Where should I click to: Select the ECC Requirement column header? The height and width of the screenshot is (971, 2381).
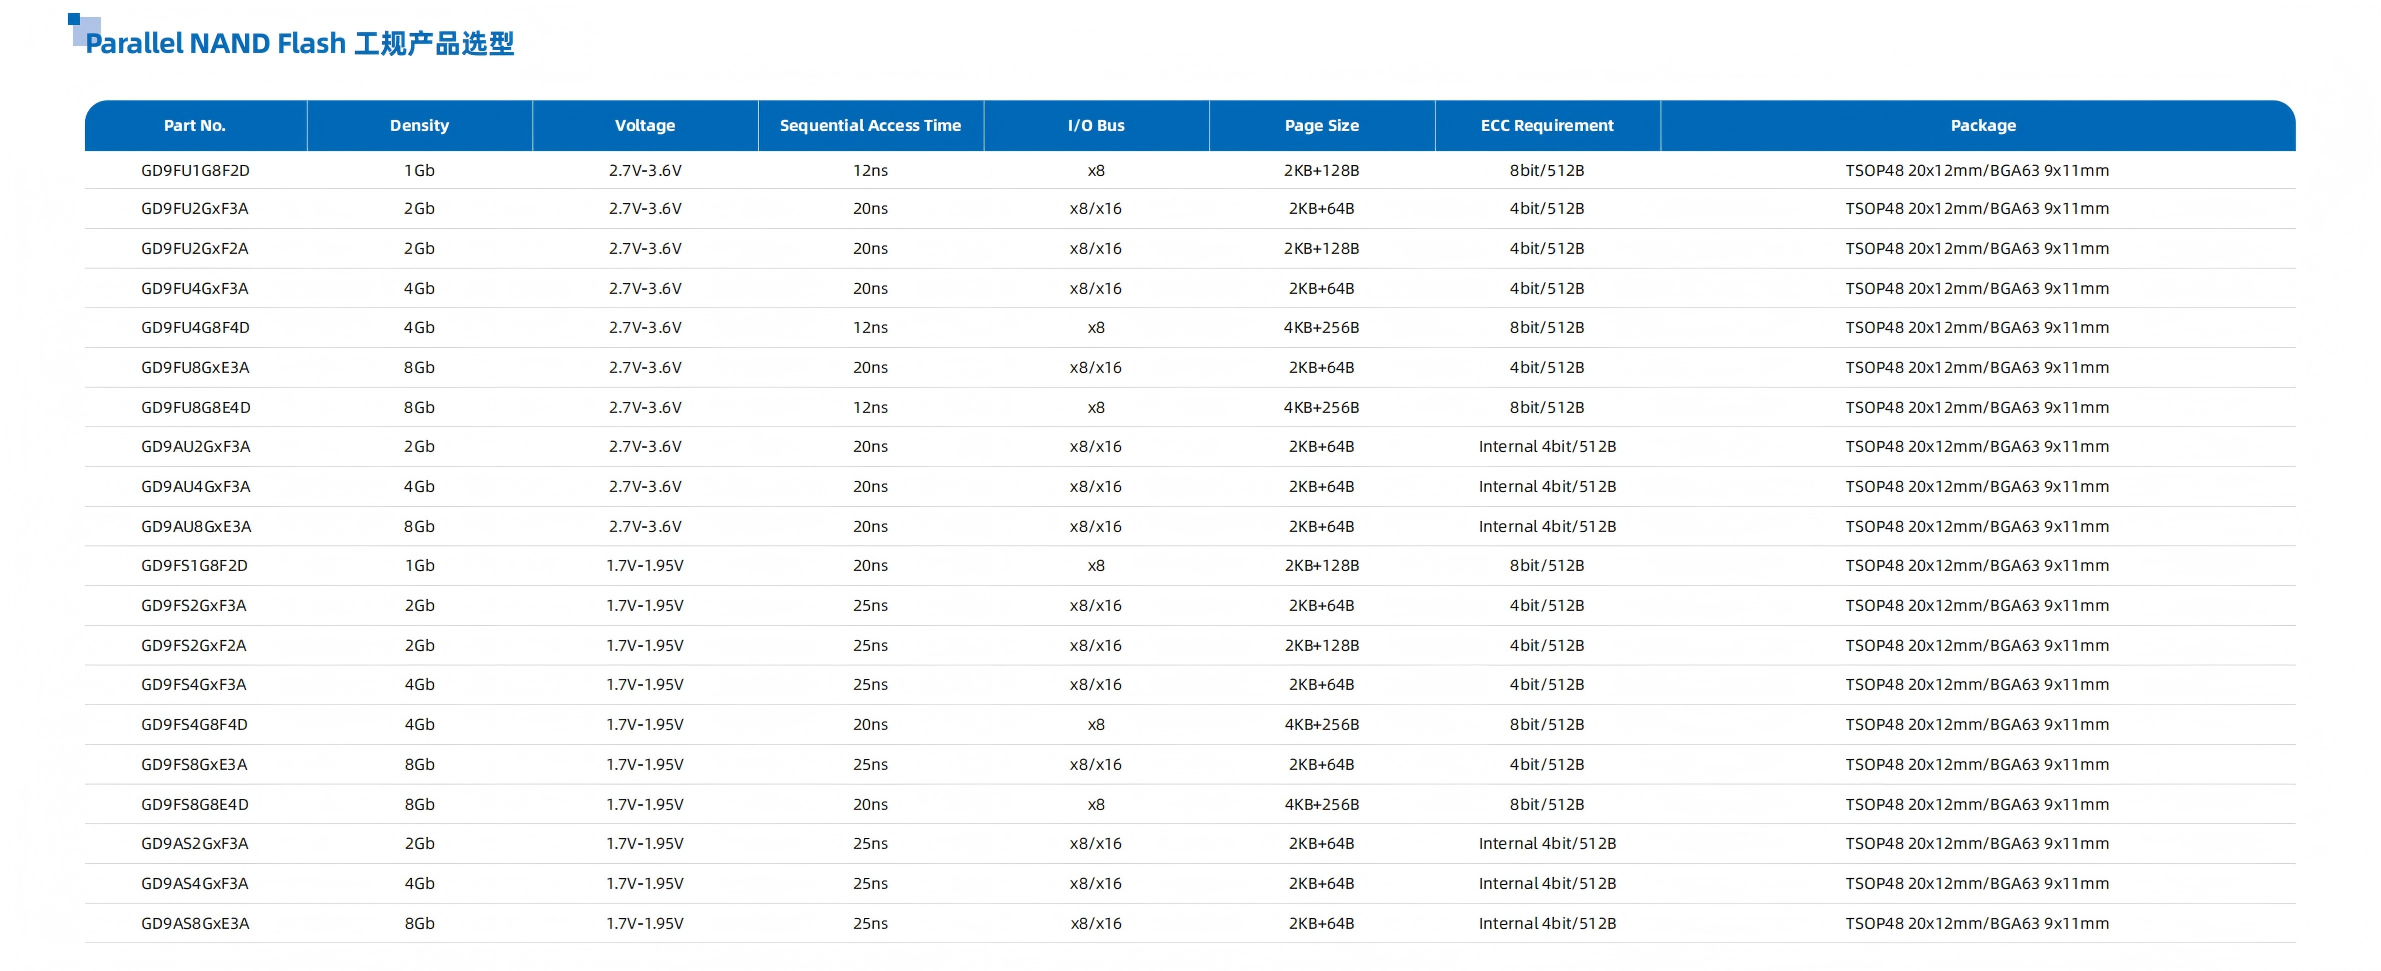click(1547, 126)
